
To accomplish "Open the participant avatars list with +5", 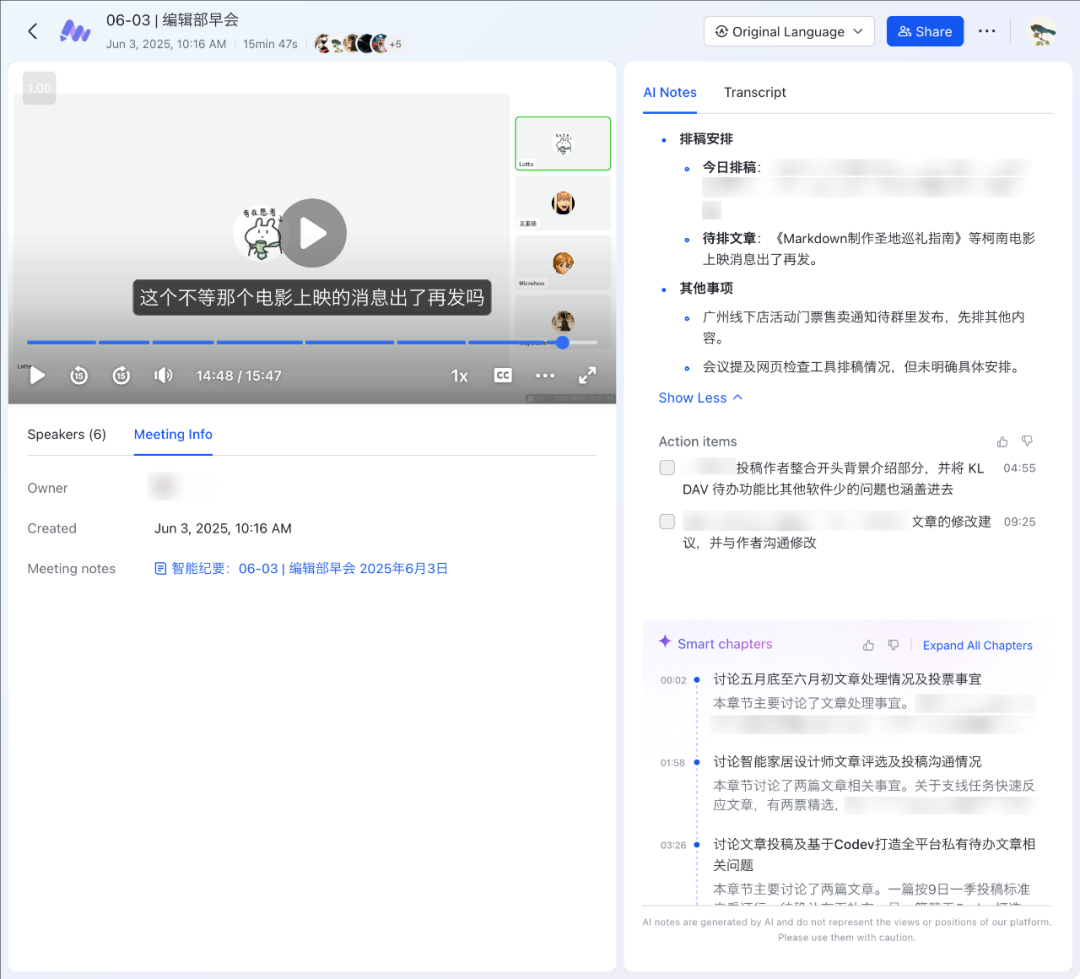I will tap(357, 43).
